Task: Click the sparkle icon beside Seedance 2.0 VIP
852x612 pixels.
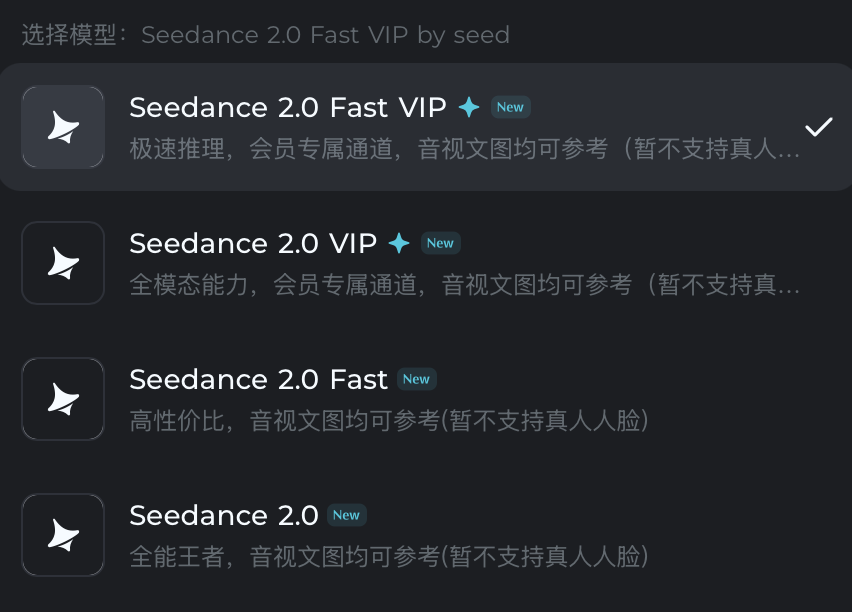Action: pyautogui.click(x=399, y=243)
